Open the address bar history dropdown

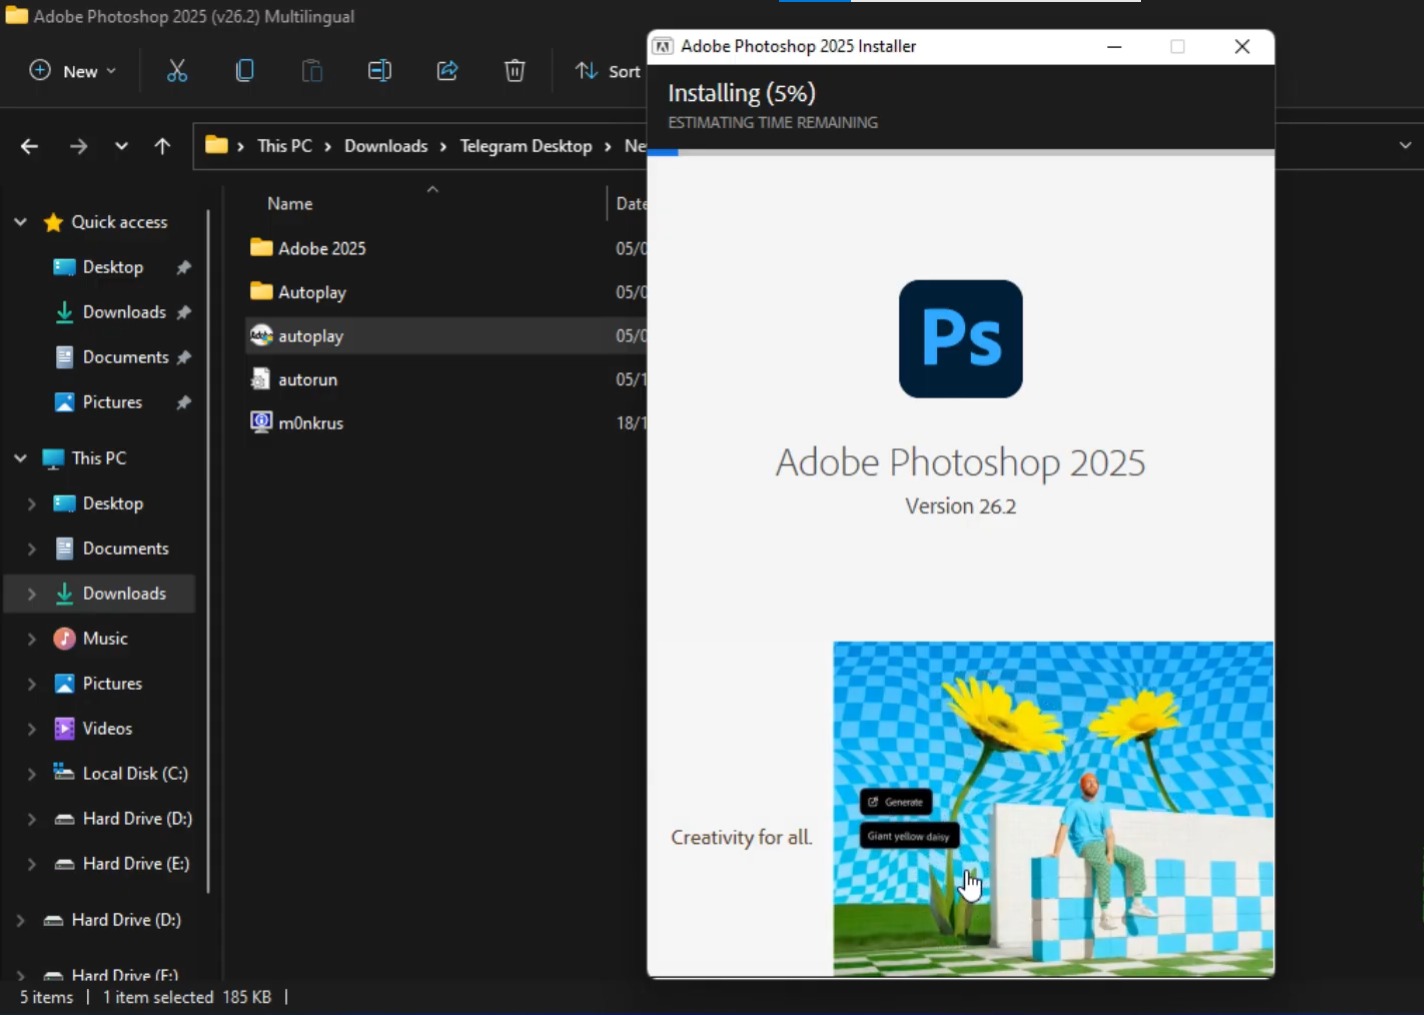pyautogui.click(x=1405, y=146)
